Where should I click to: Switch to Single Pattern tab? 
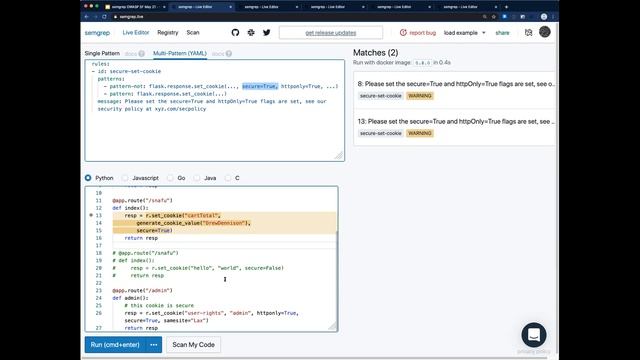click(x=102, y=53)
